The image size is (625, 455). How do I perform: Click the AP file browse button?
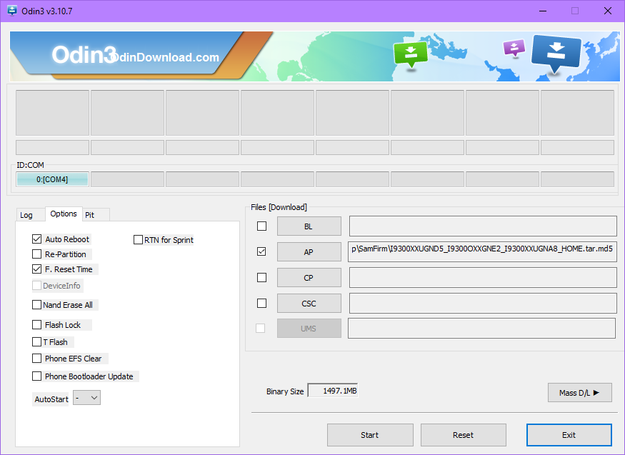[x=309, y=252]
